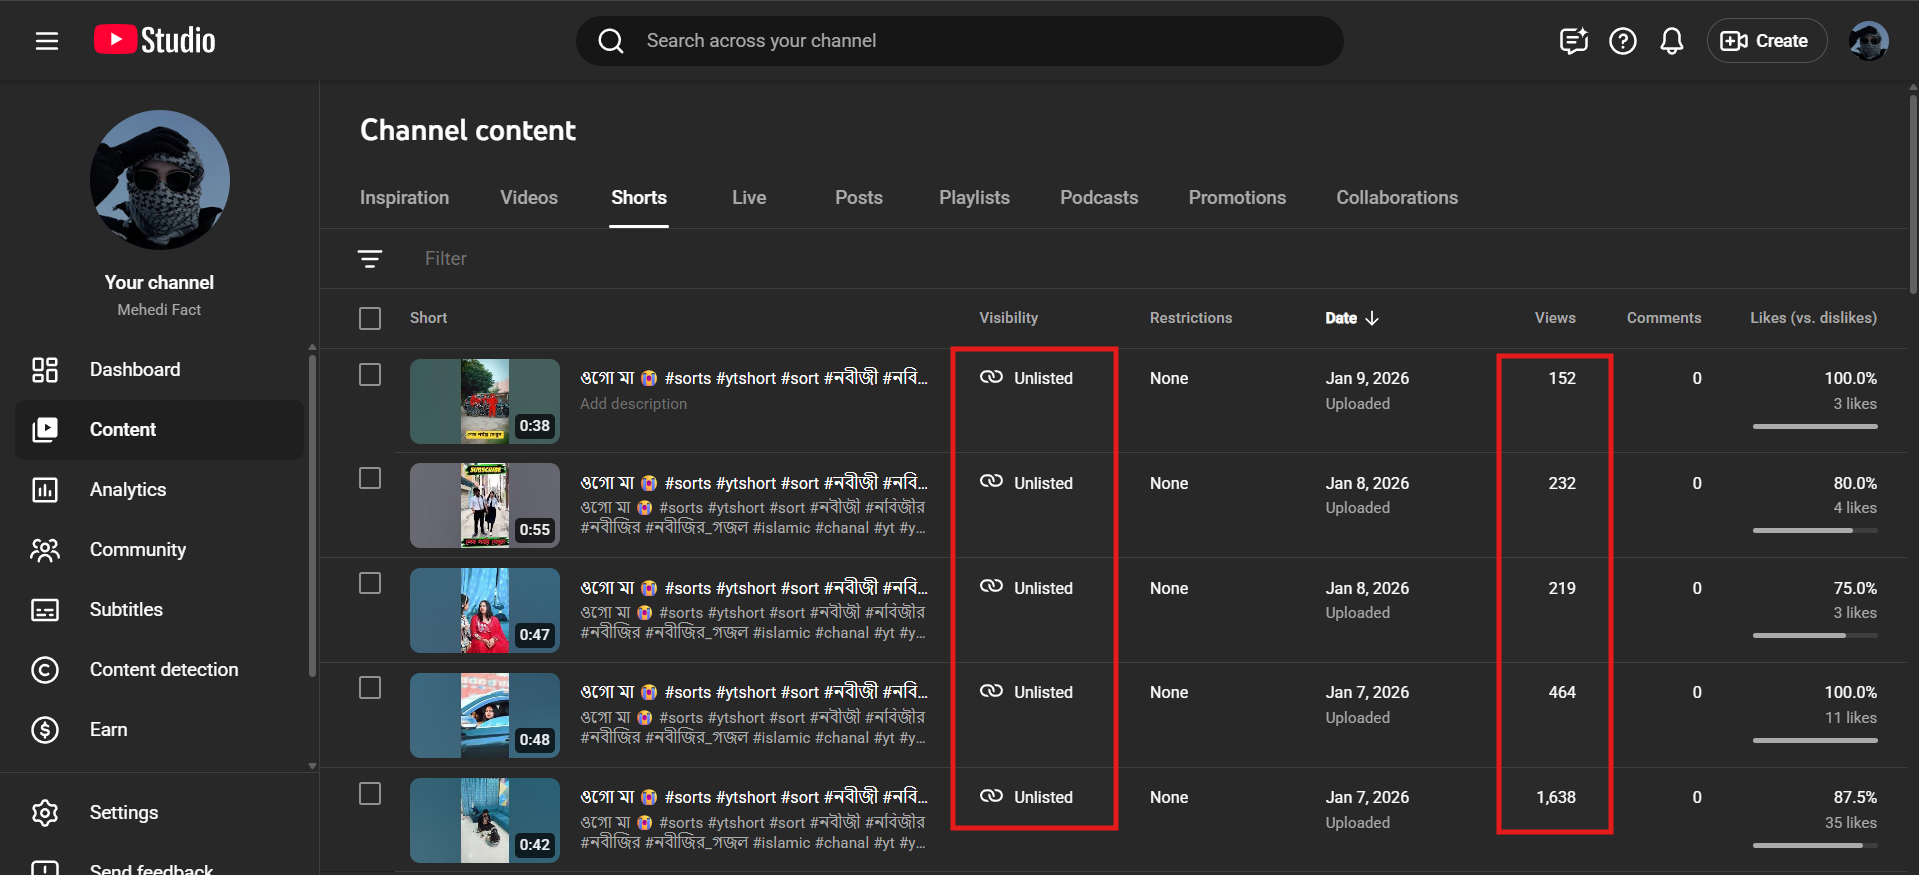This screenshot has width=1919, height=875.
Task: Open the send feedback icon in header
Action: [1573, 41]
